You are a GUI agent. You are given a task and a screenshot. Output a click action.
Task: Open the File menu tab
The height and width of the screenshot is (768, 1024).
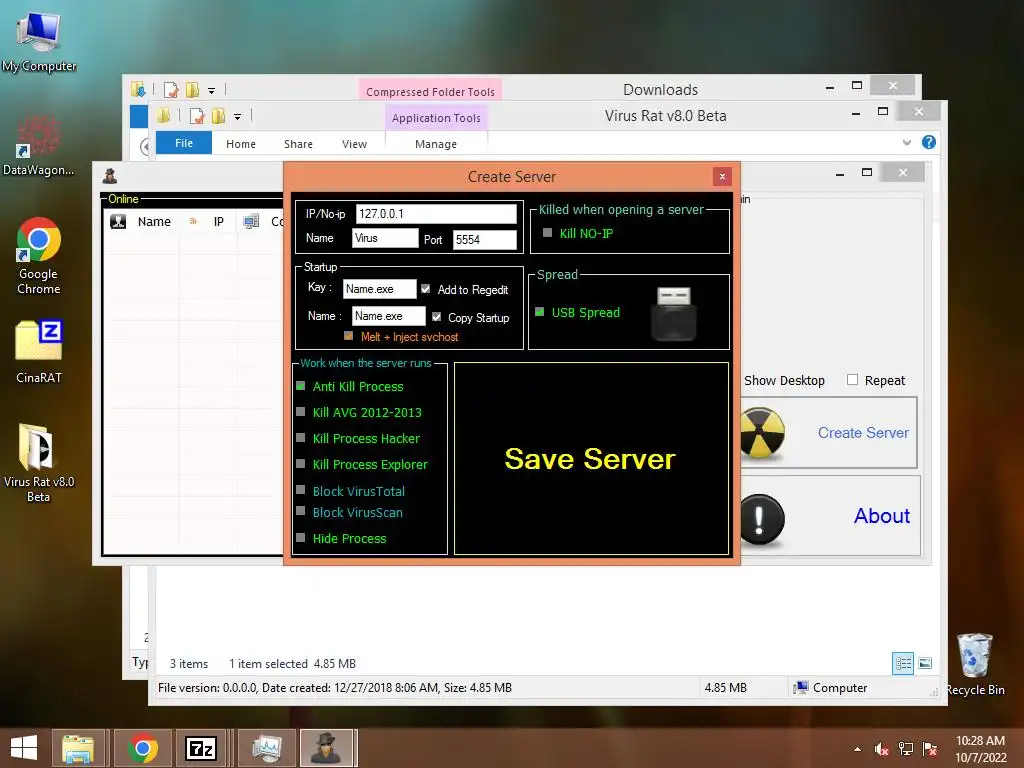click(x=184, y=143)
